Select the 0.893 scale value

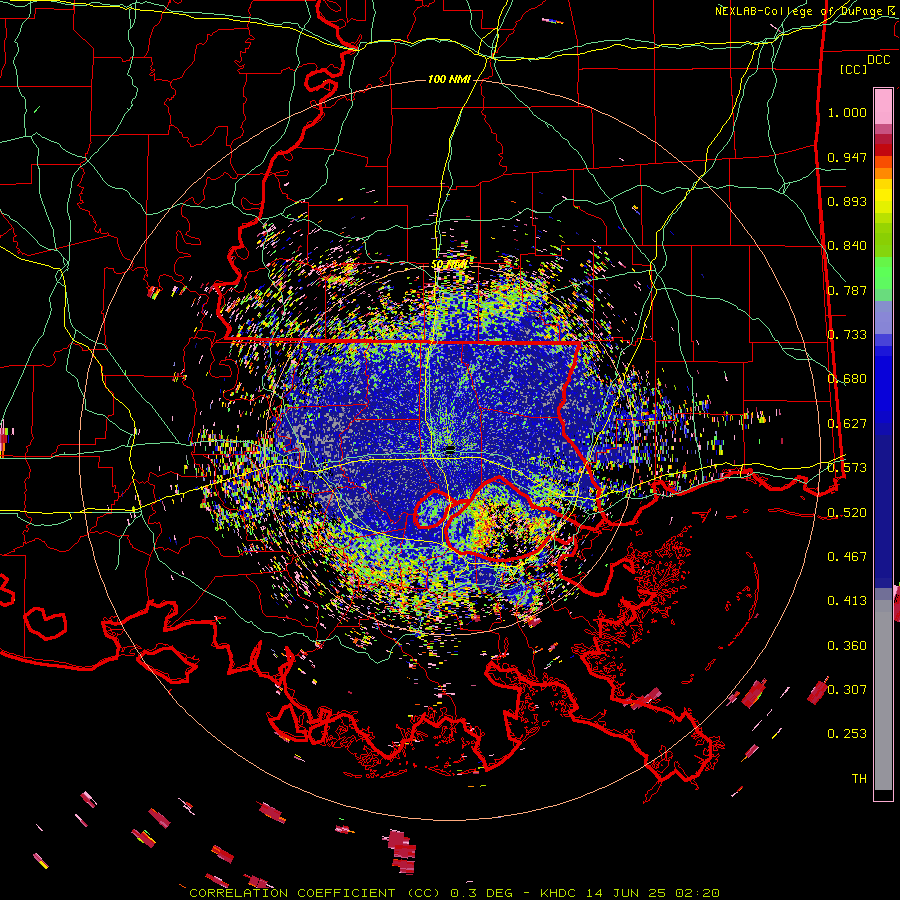click(847, 201)
